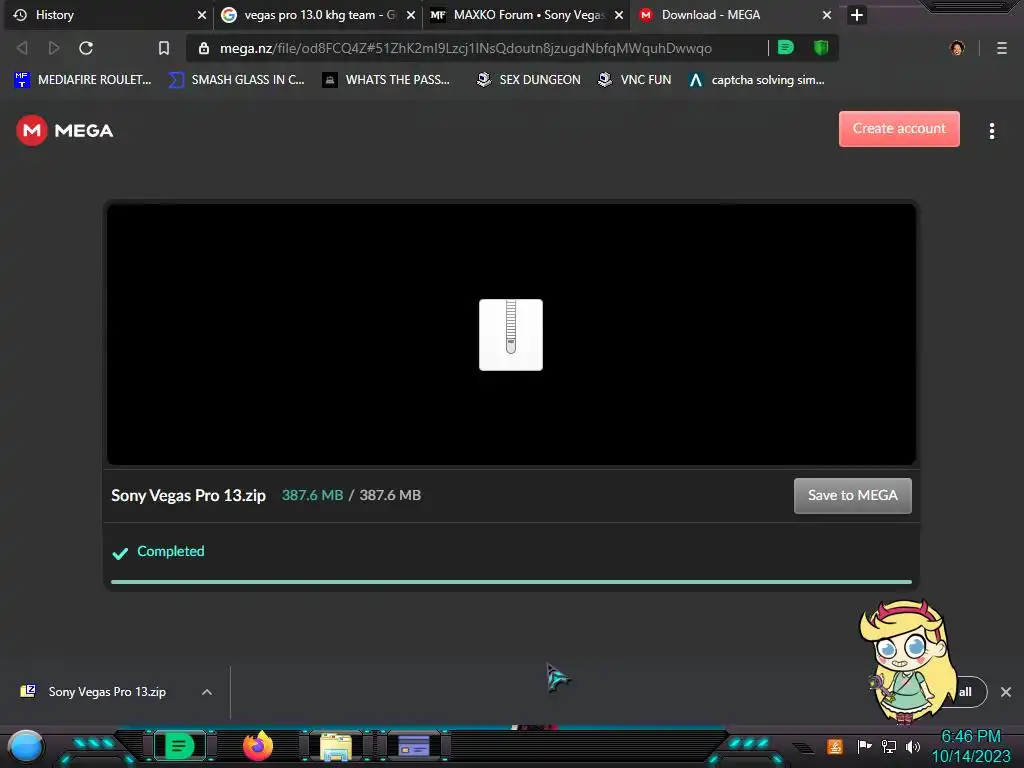The height and width of the screenshot is (768, 1024).
Task: Click the Java tray icon
Action: click(835, 746)
